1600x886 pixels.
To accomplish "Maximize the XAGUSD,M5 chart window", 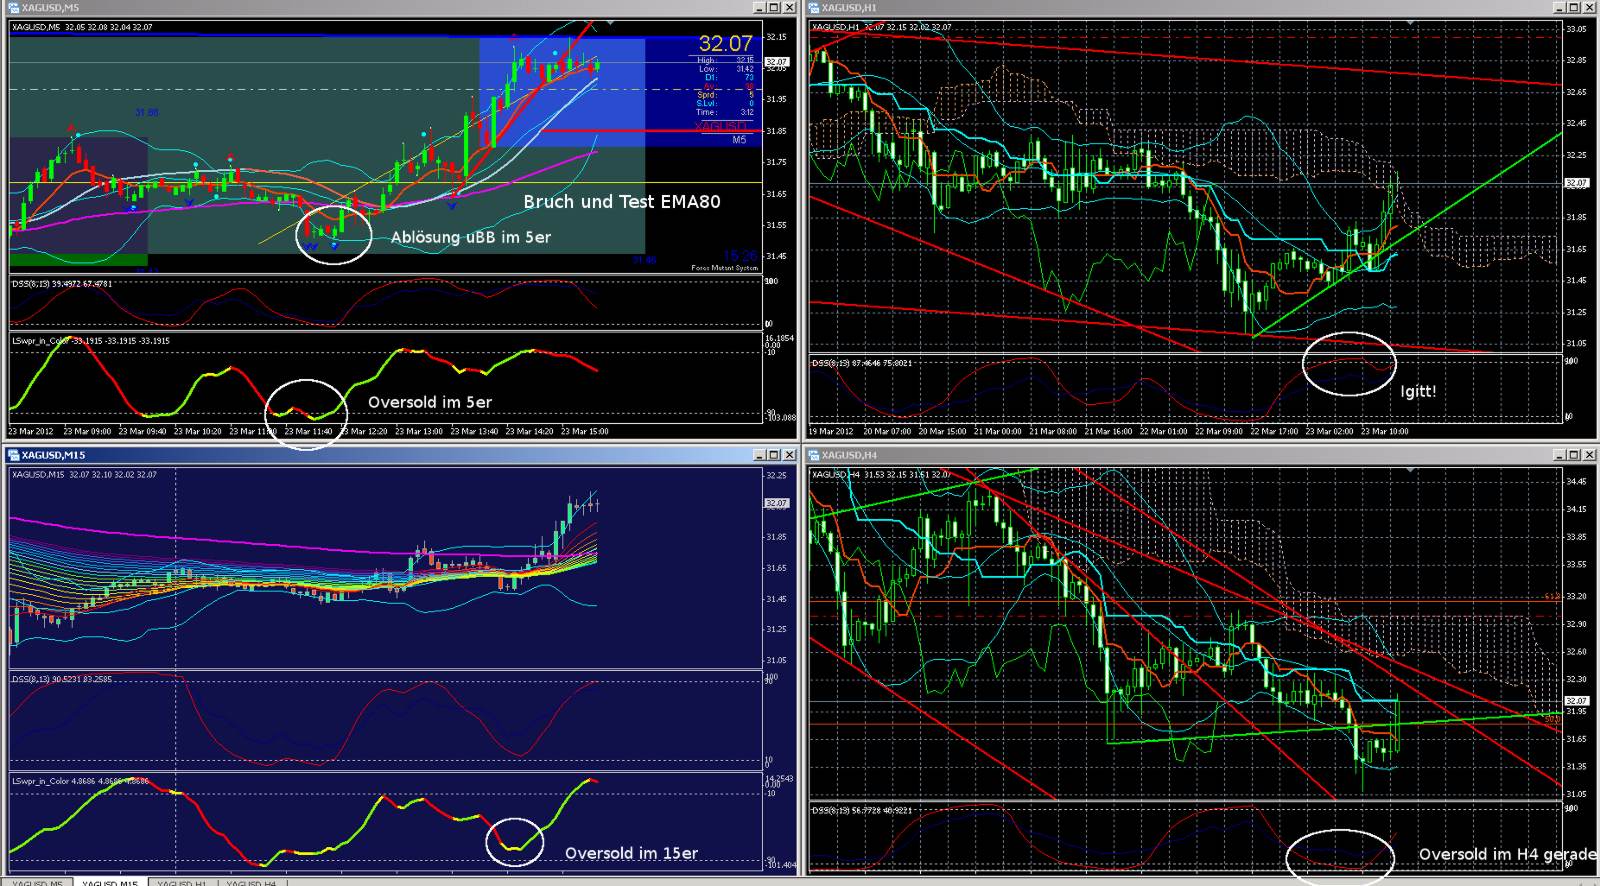I will point(773,7).
